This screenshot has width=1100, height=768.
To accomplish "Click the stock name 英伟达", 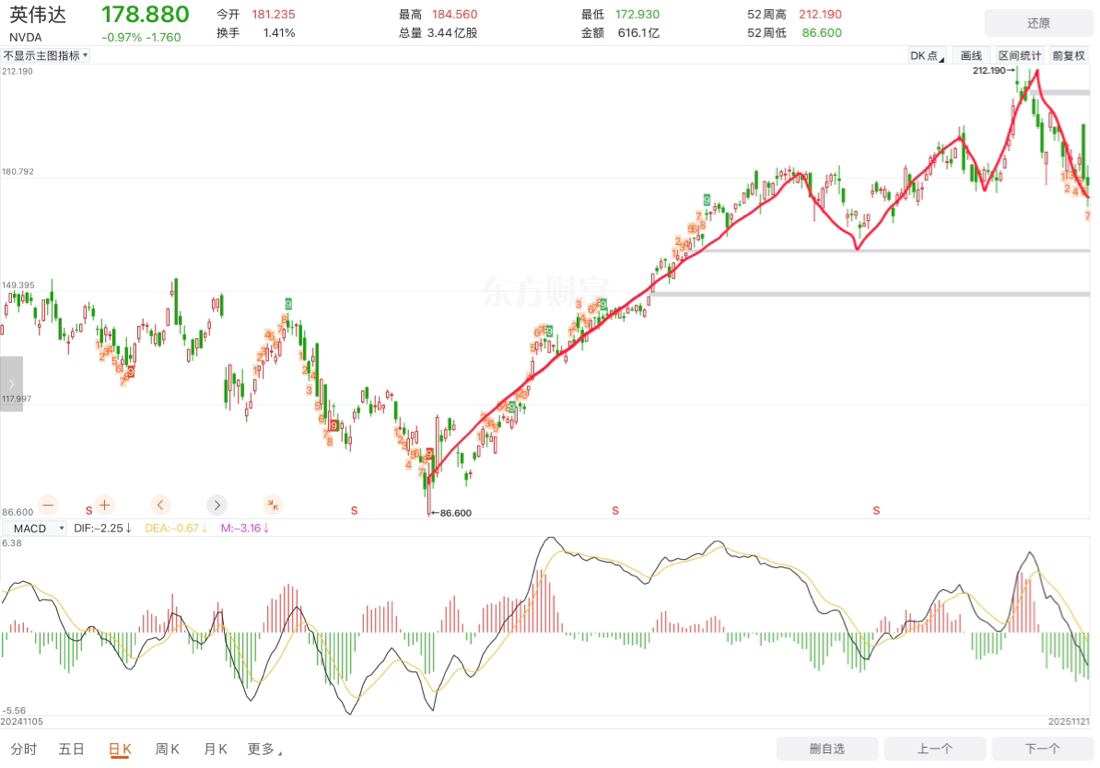I will pyautogui.click(x=38, y=15).
